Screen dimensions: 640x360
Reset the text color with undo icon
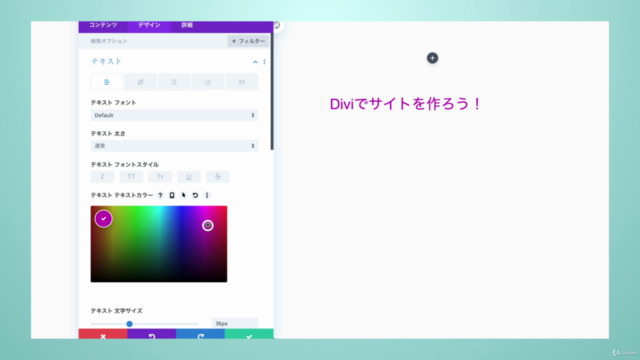pyautogui.click(x=195, y=196)
